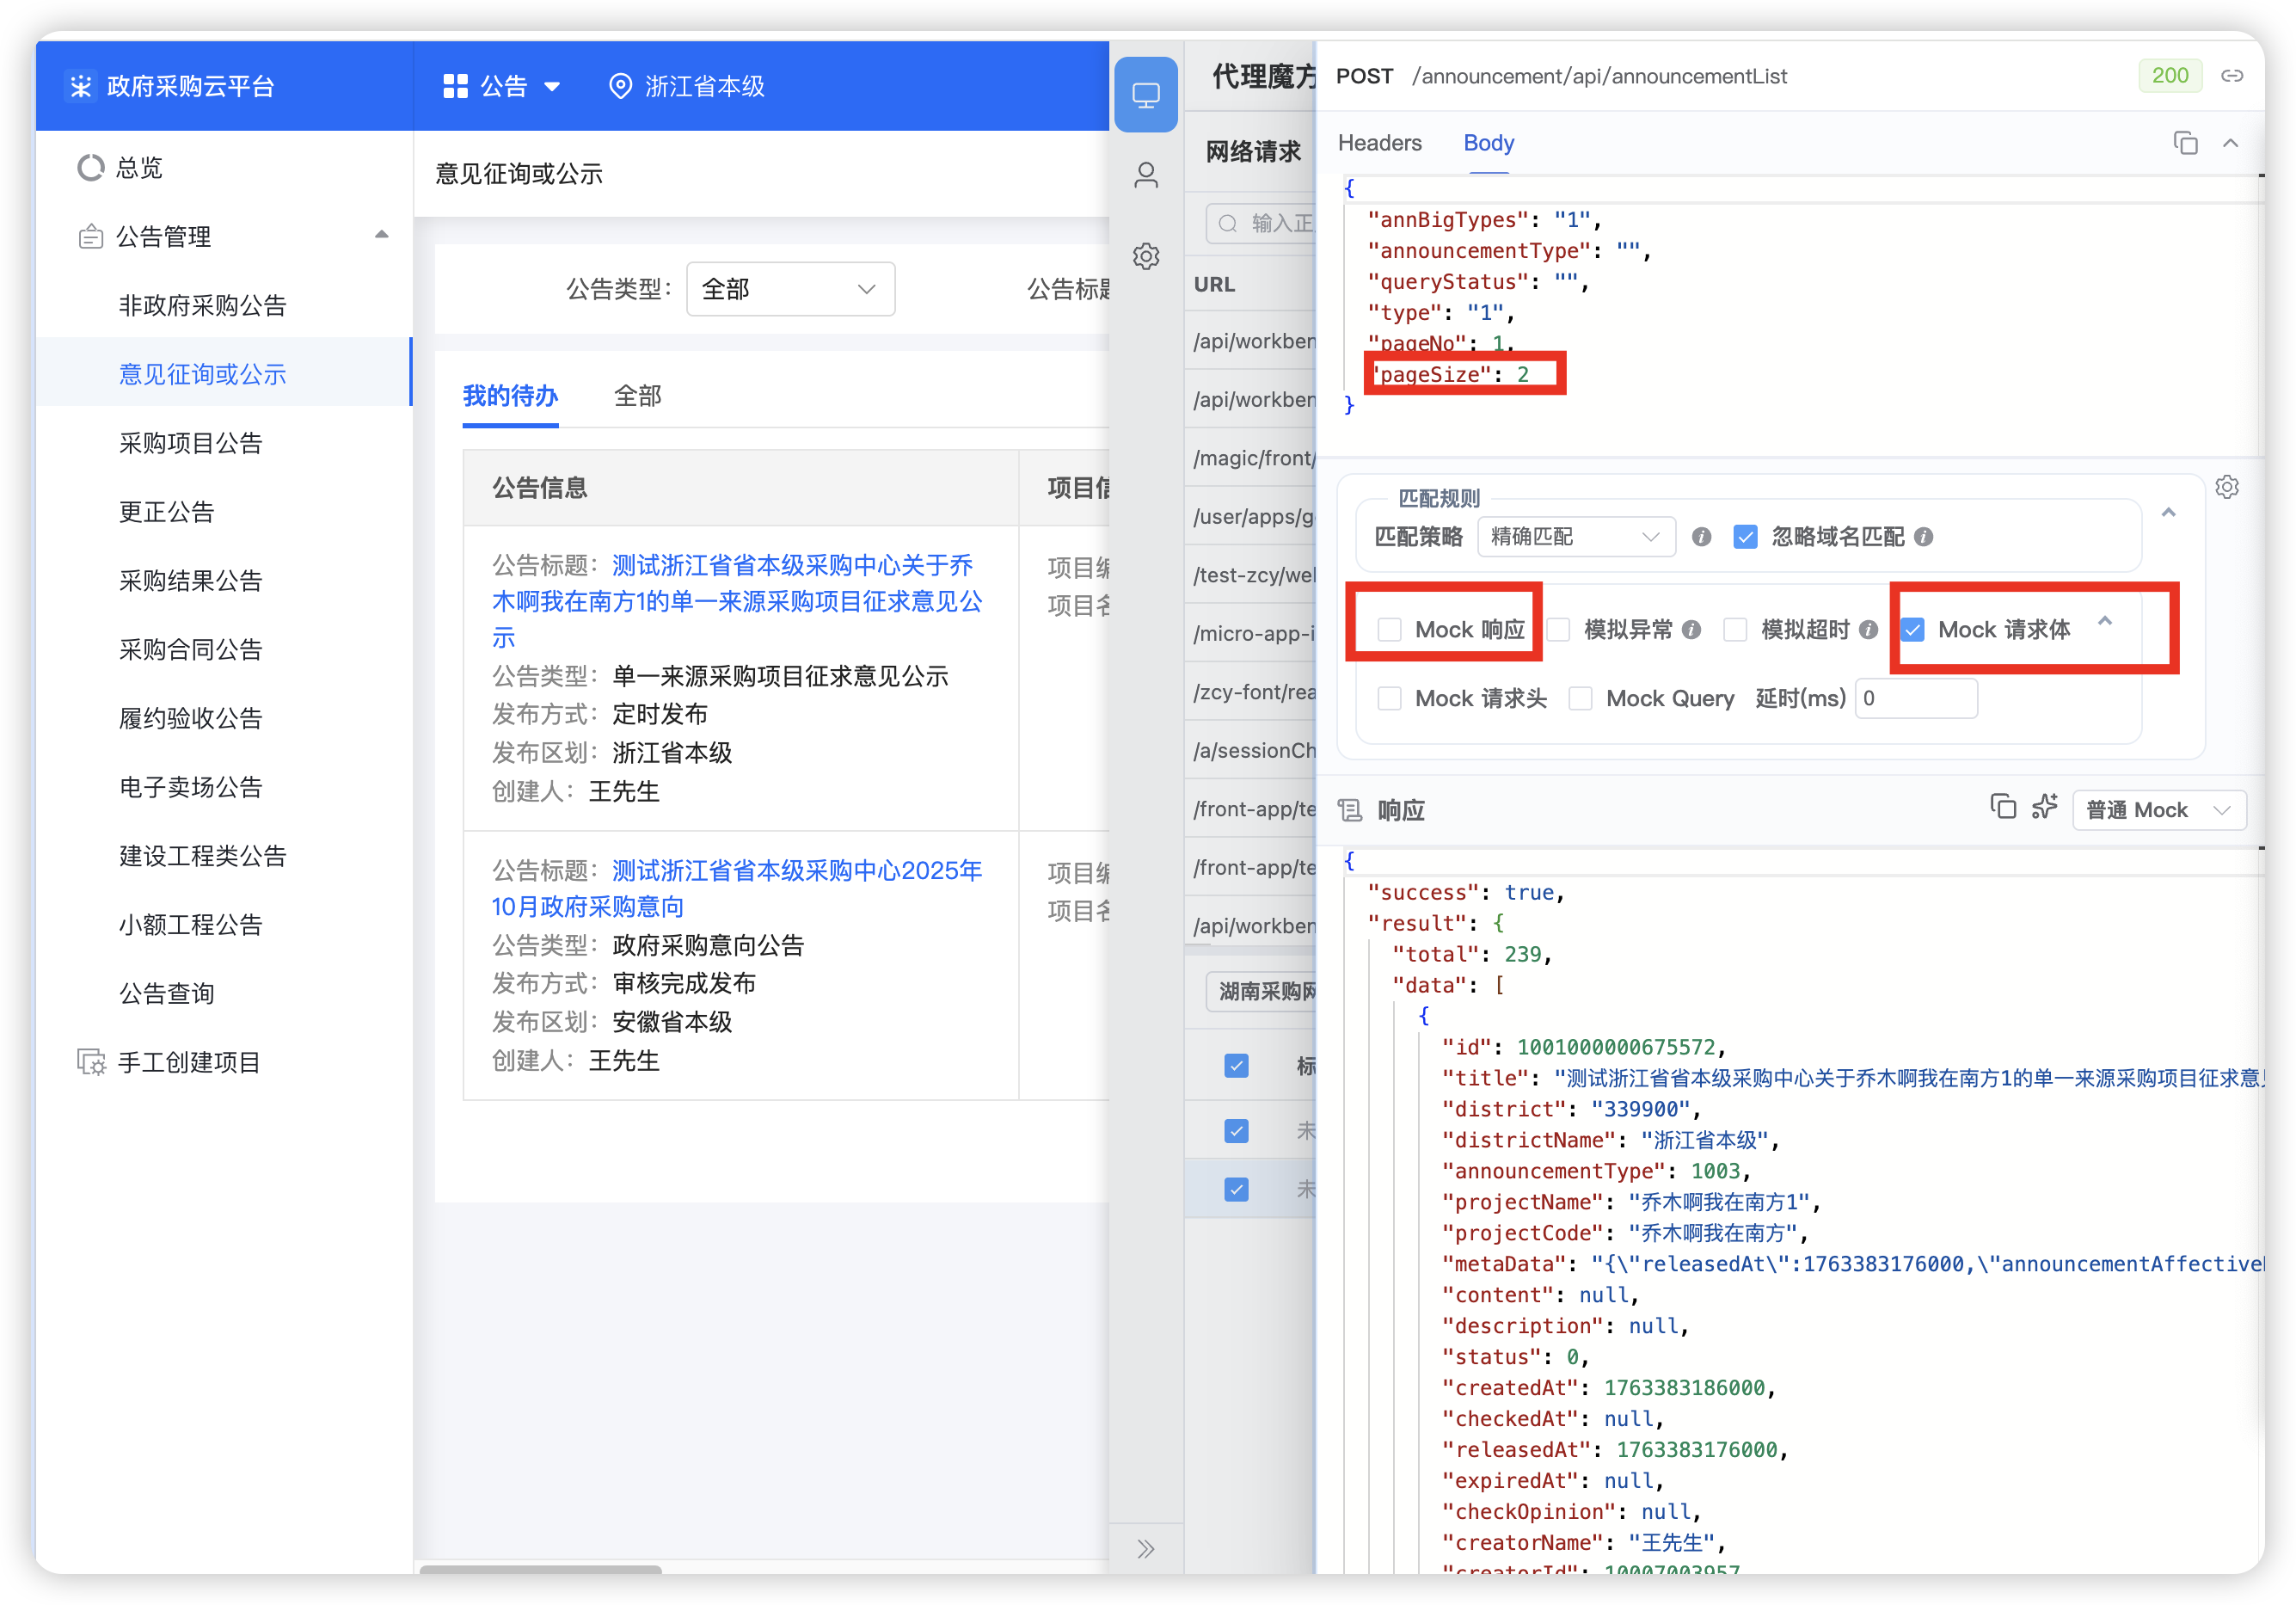The image size is (2296, 1605).
Task: Uncheck Mock 请求体 checkbox
Action: tap(1912, 630)
